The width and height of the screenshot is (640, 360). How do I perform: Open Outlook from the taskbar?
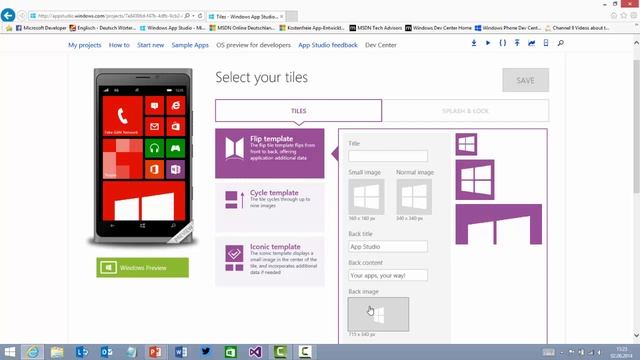(106, 352)
